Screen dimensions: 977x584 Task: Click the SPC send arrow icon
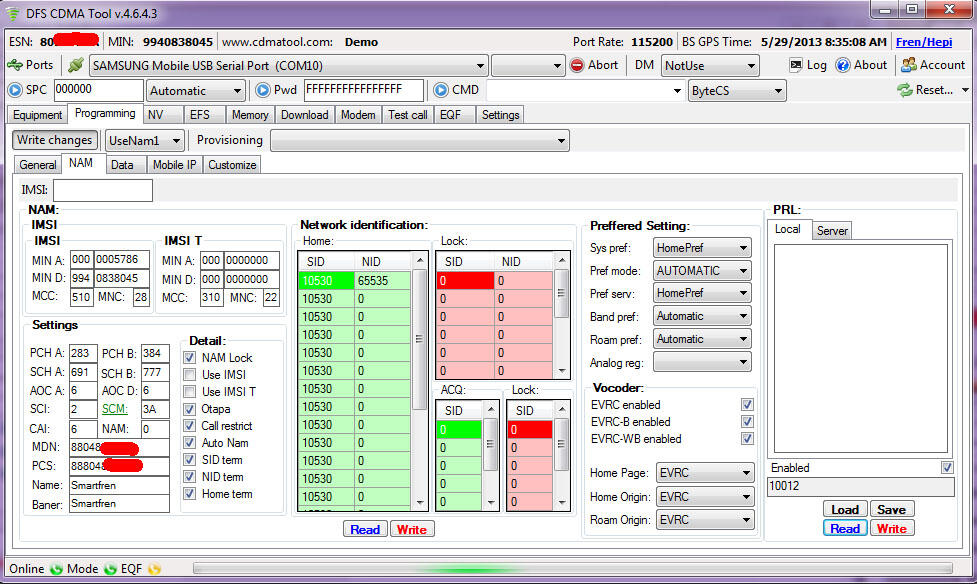pos(15,90)
